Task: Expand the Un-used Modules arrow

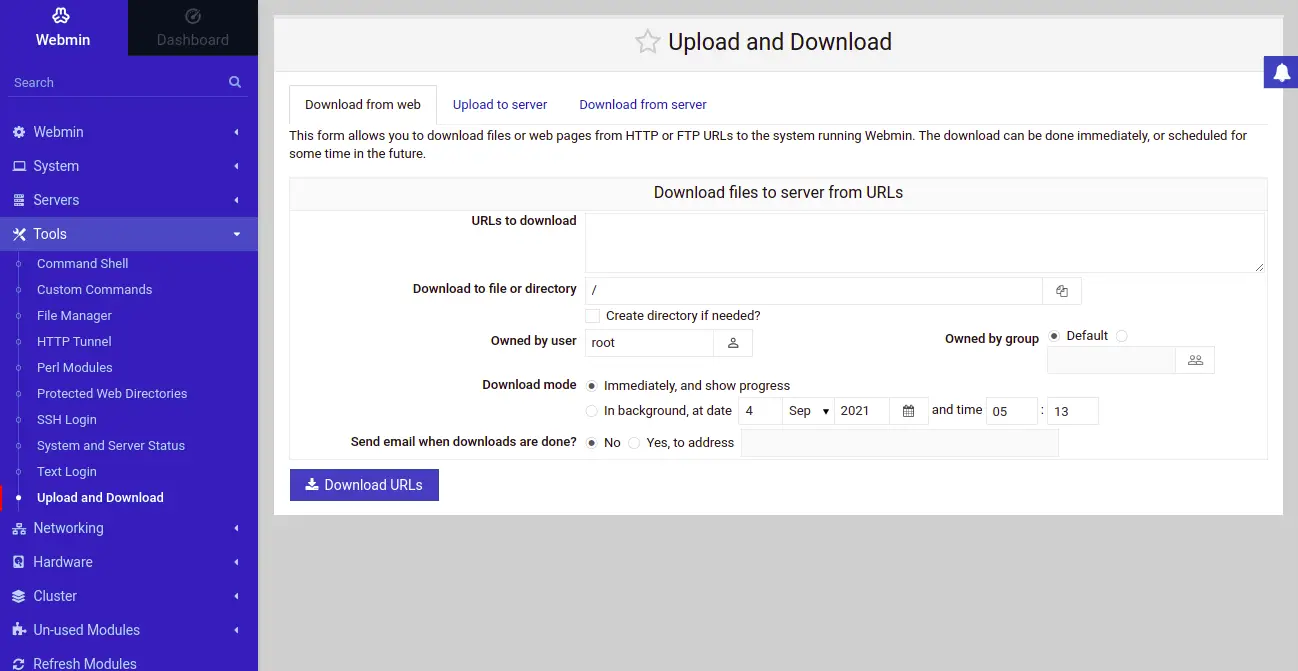Action: point(237,630)
